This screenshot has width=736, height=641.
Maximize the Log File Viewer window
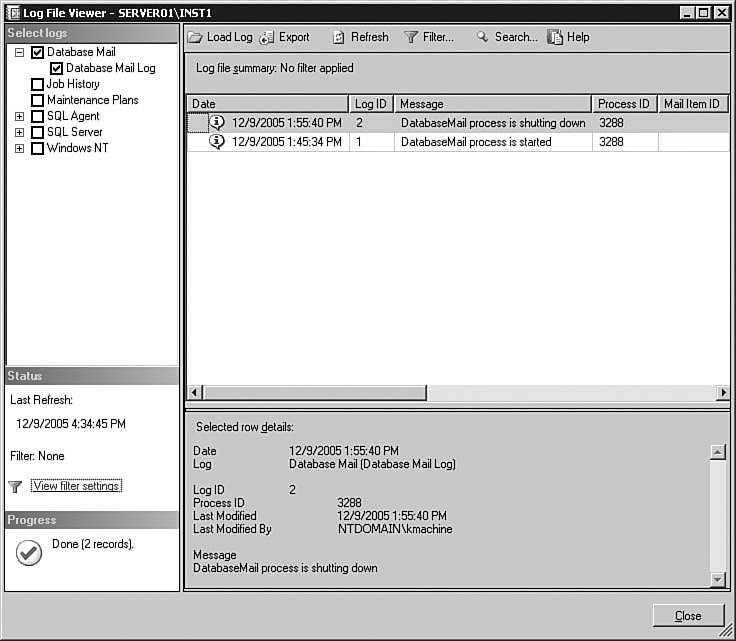704,13
